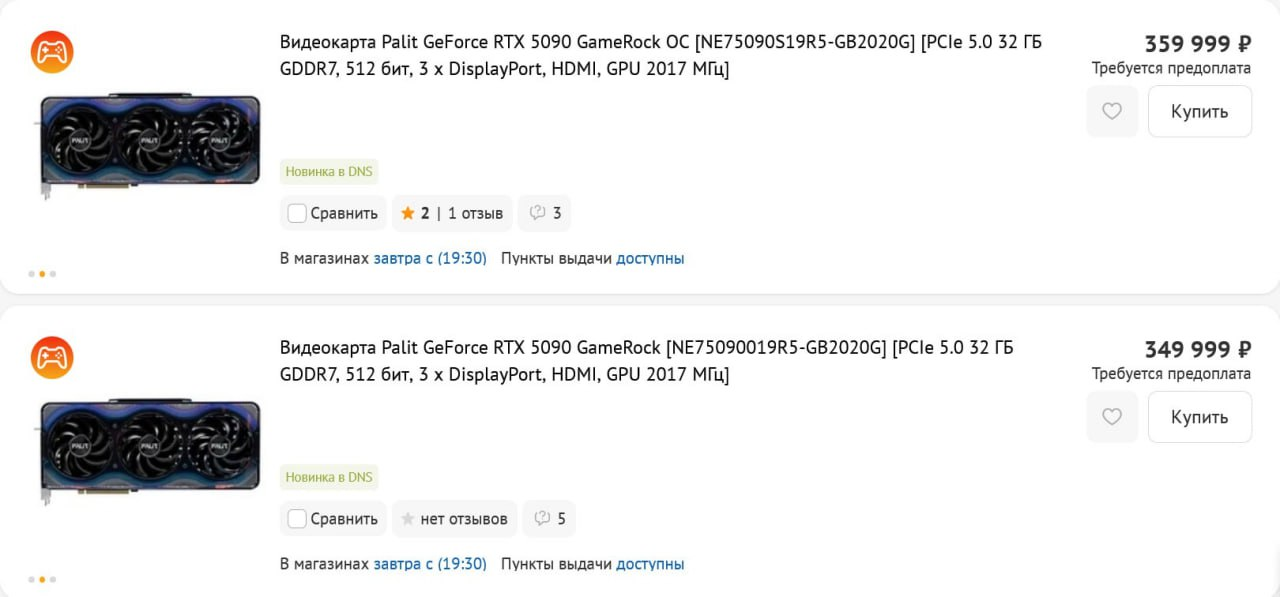The image size is (1280, 597).
Task: Open second product's graphics card image
Action: coord(148,449)
